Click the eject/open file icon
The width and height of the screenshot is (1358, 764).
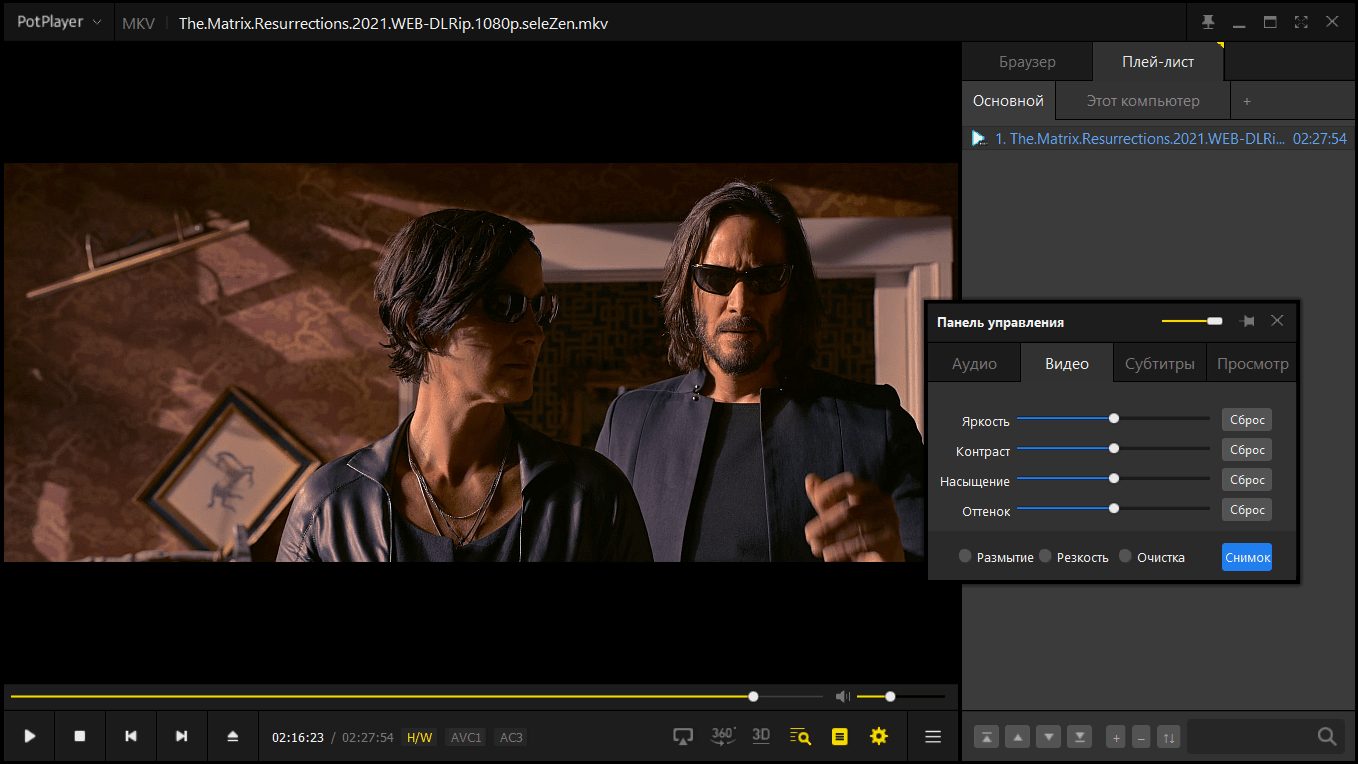tap(233, 737)
